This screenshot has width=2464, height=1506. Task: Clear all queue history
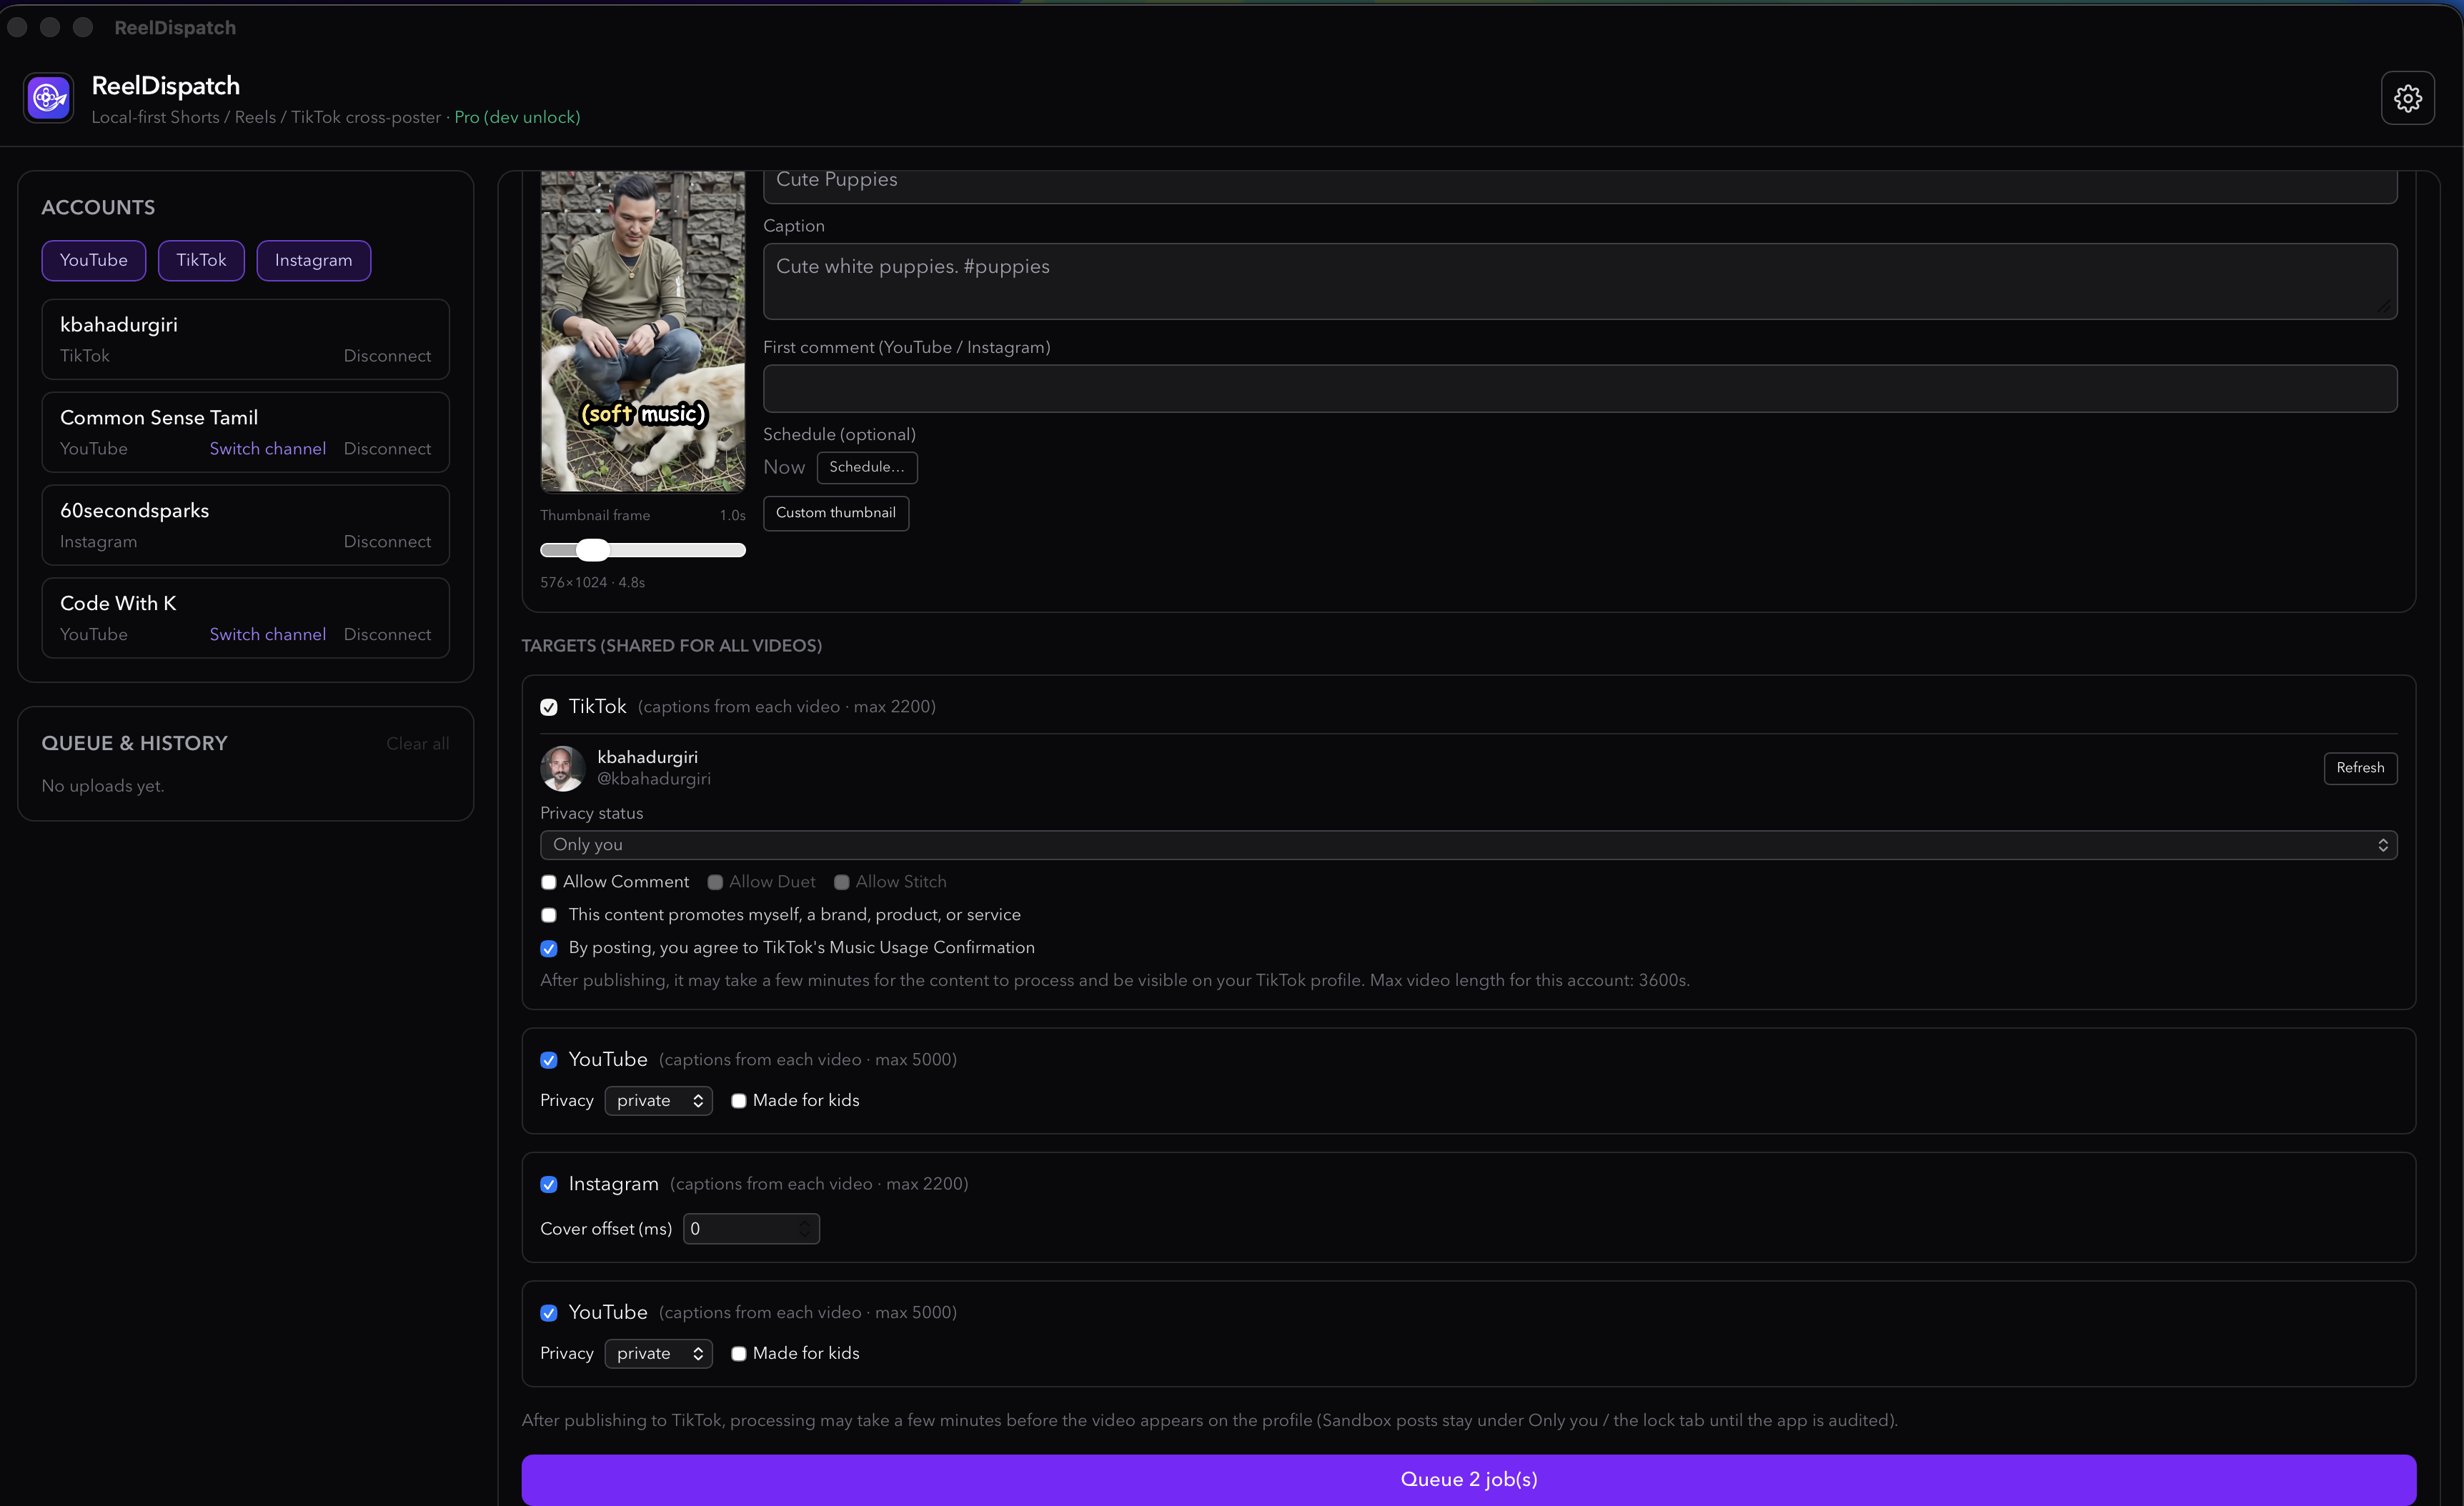click(417, 744)
